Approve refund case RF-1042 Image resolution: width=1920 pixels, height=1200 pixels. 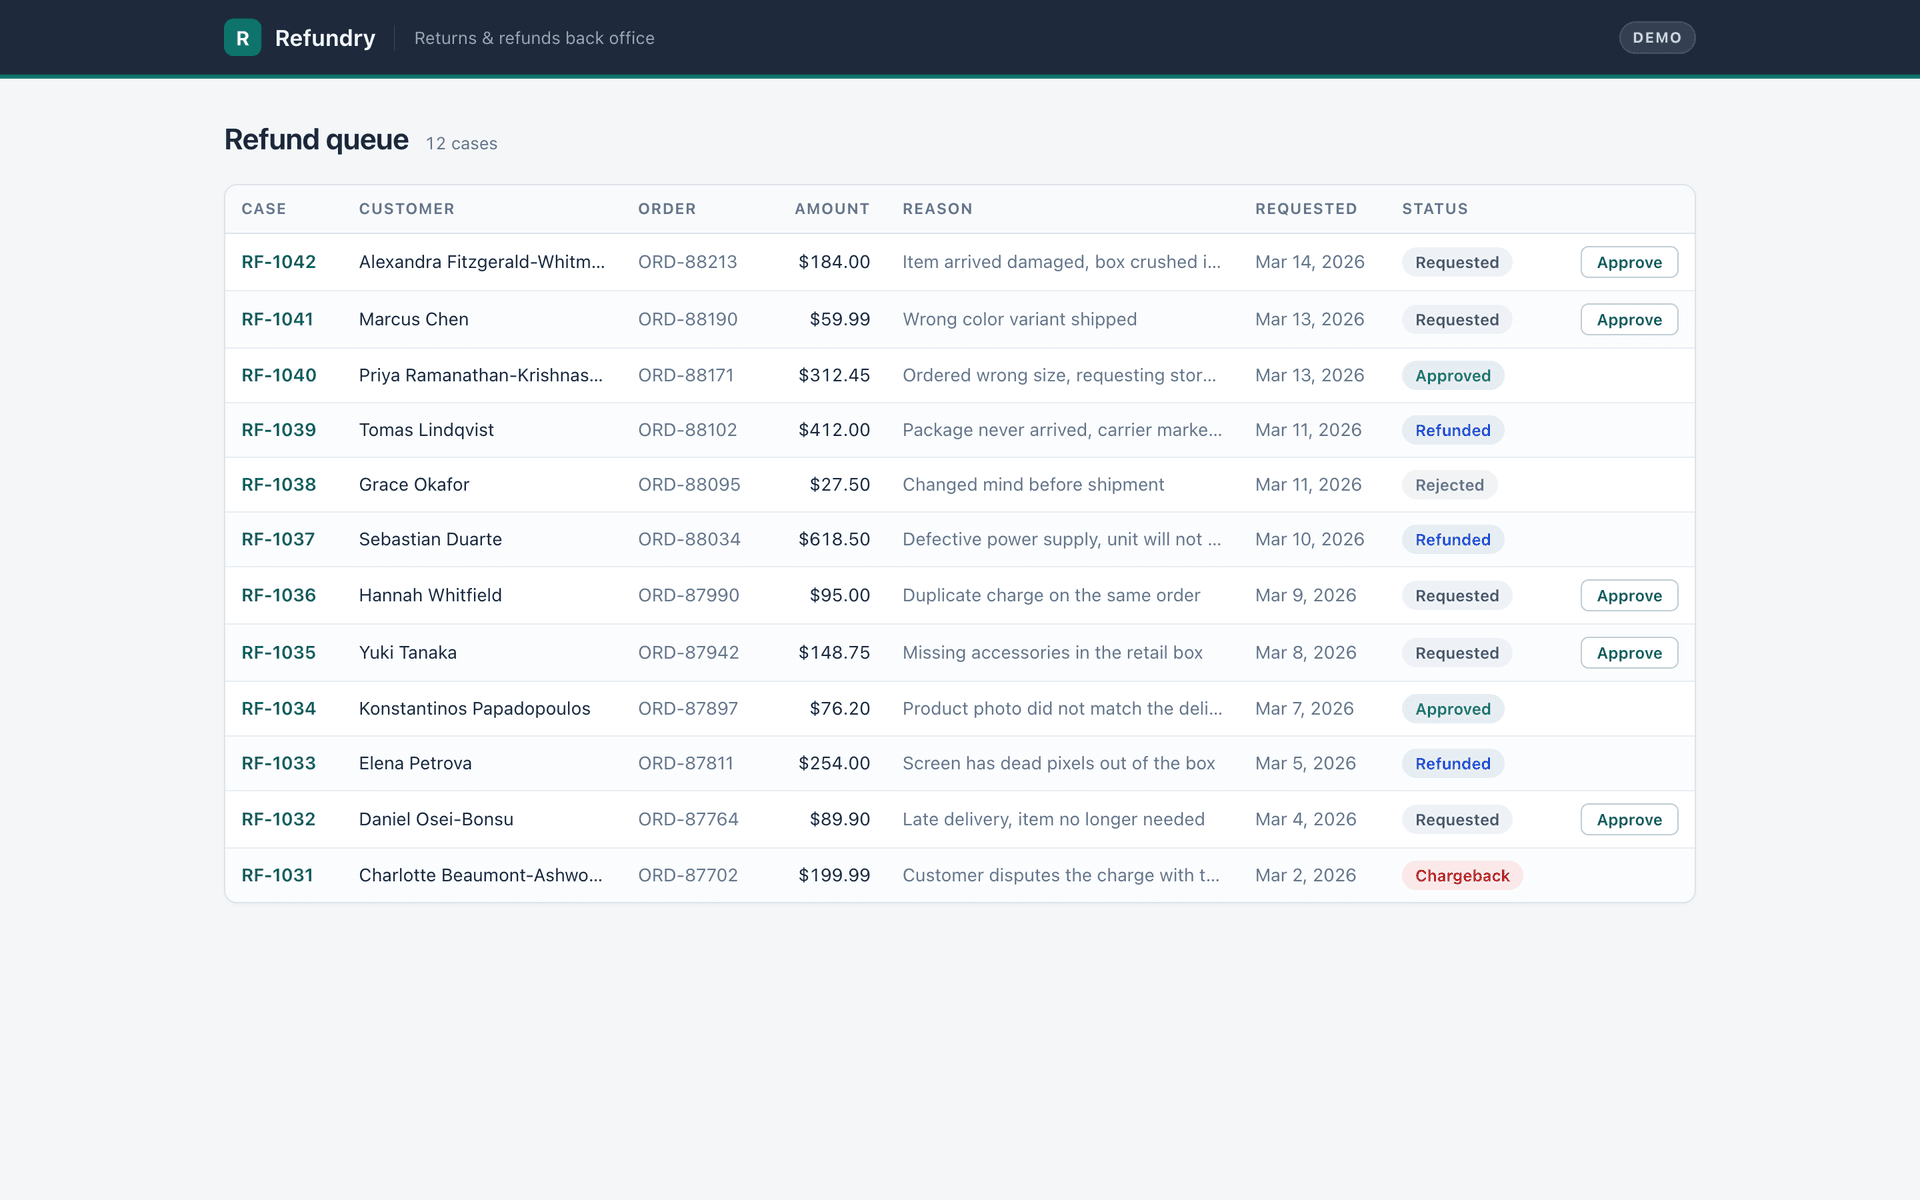[x=1629, y=262]
